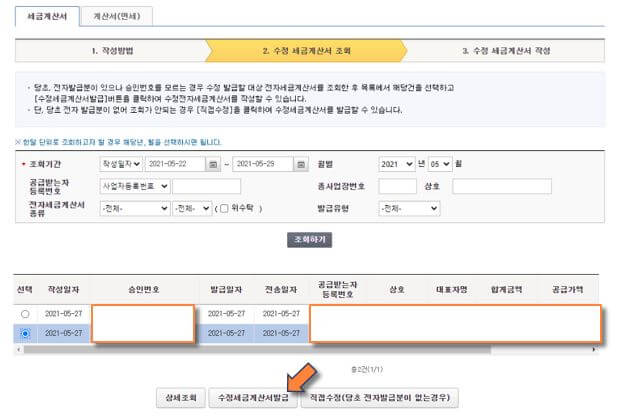Click the start date field 2021-05-22
Image resolution: width=619 pixels, height=418 pixels.
176,164
